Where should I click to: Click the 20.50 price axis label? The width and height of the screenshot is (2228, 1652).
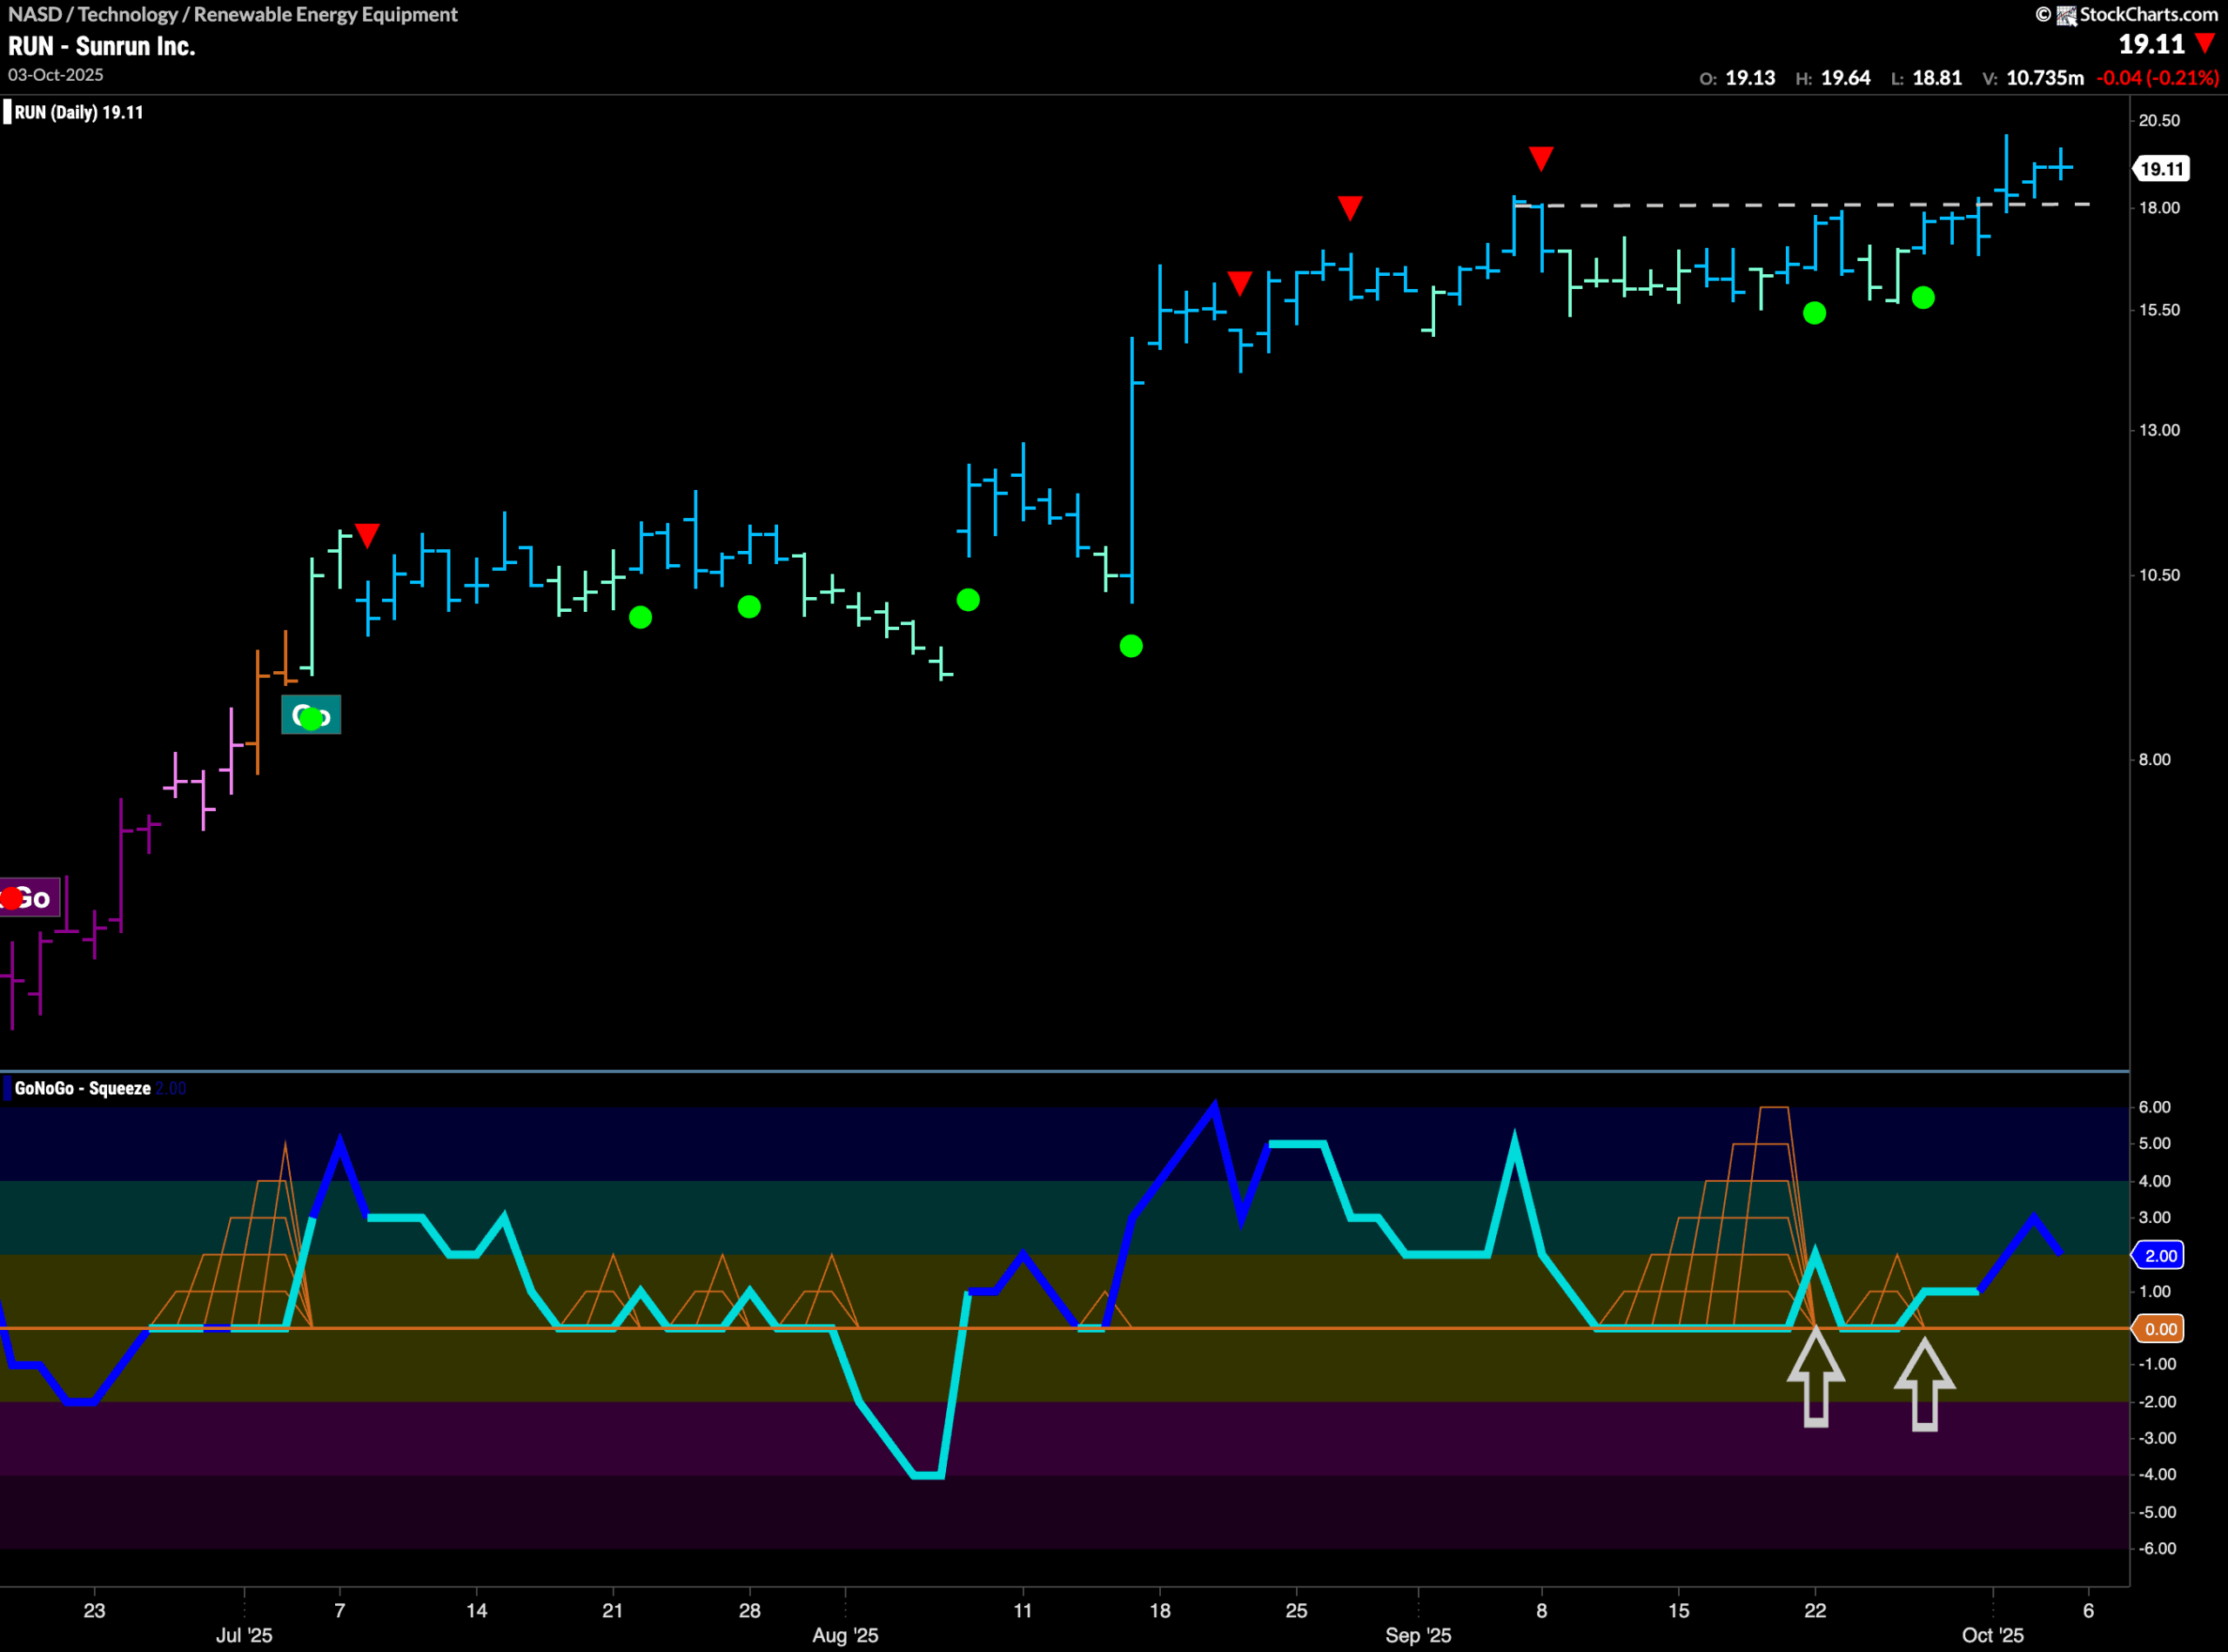2159,120
